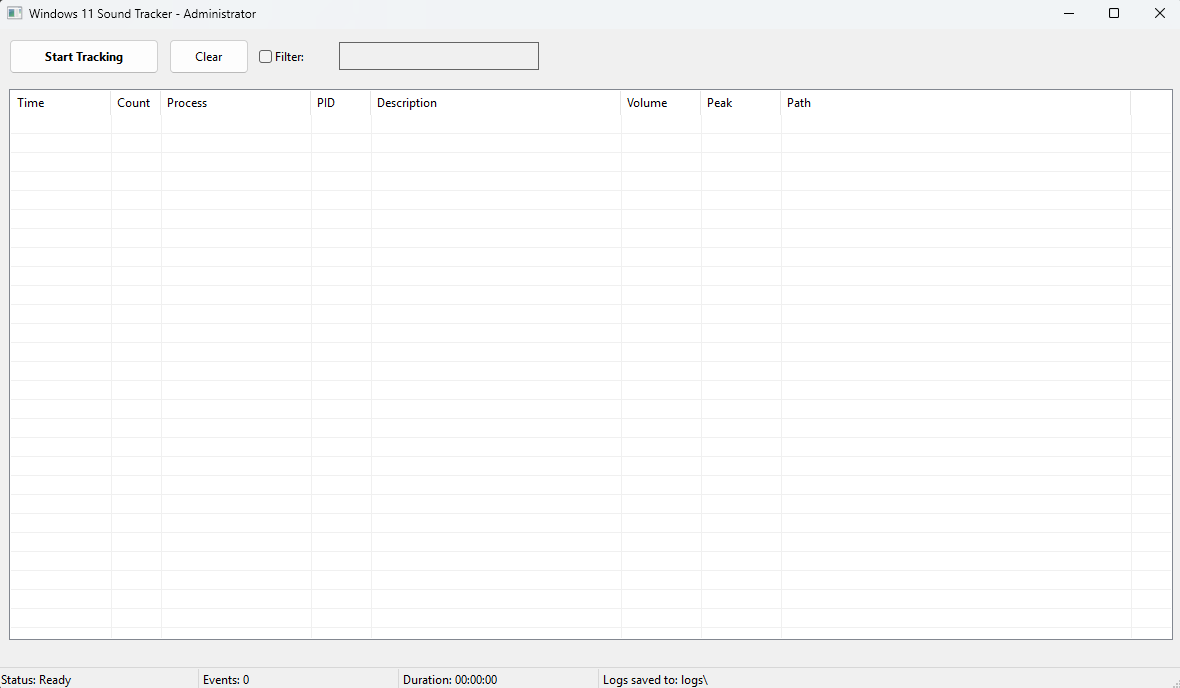Viewport: 1180px width, 688px height.
Task: Sort by the Peak column header
Action: coord(741,102)
